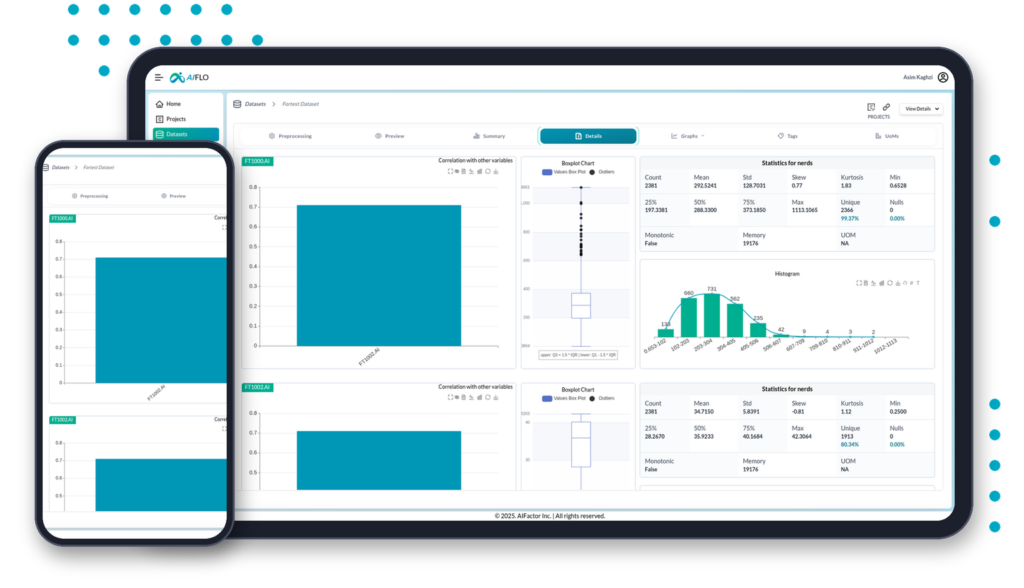Click the Asim Kaghzi user name
Image resolution: width=1024 pixels, height=588 pixels.
[x=918, y=77]
